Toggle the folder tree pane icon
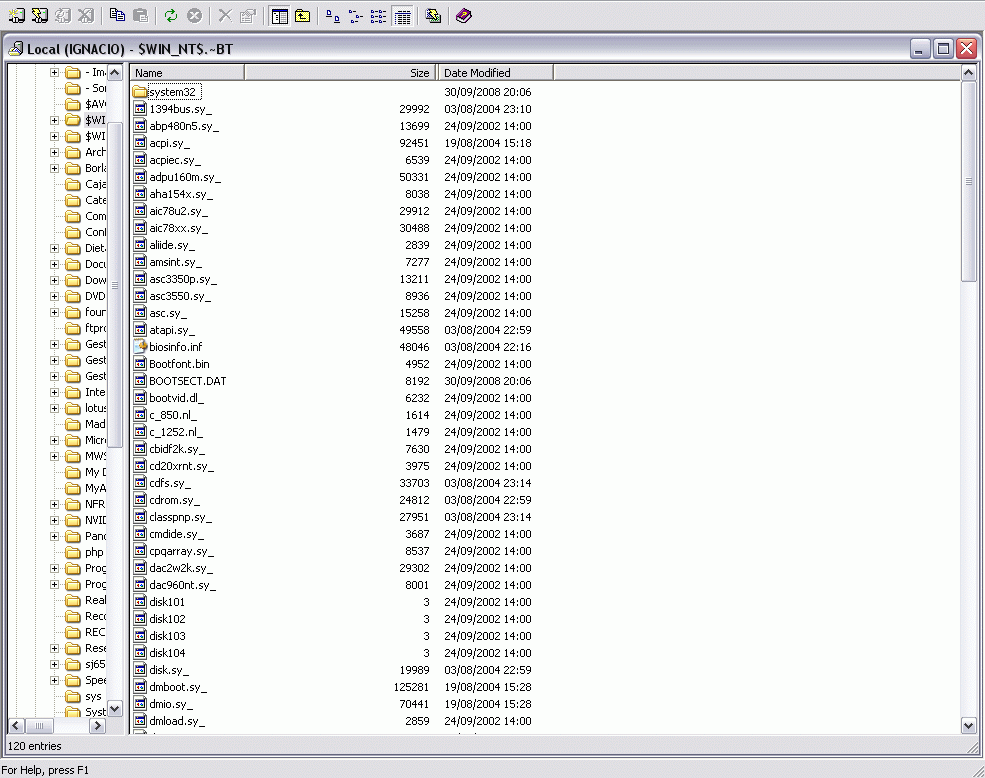The width and height of the screenshot is (985, 778). 279,16
